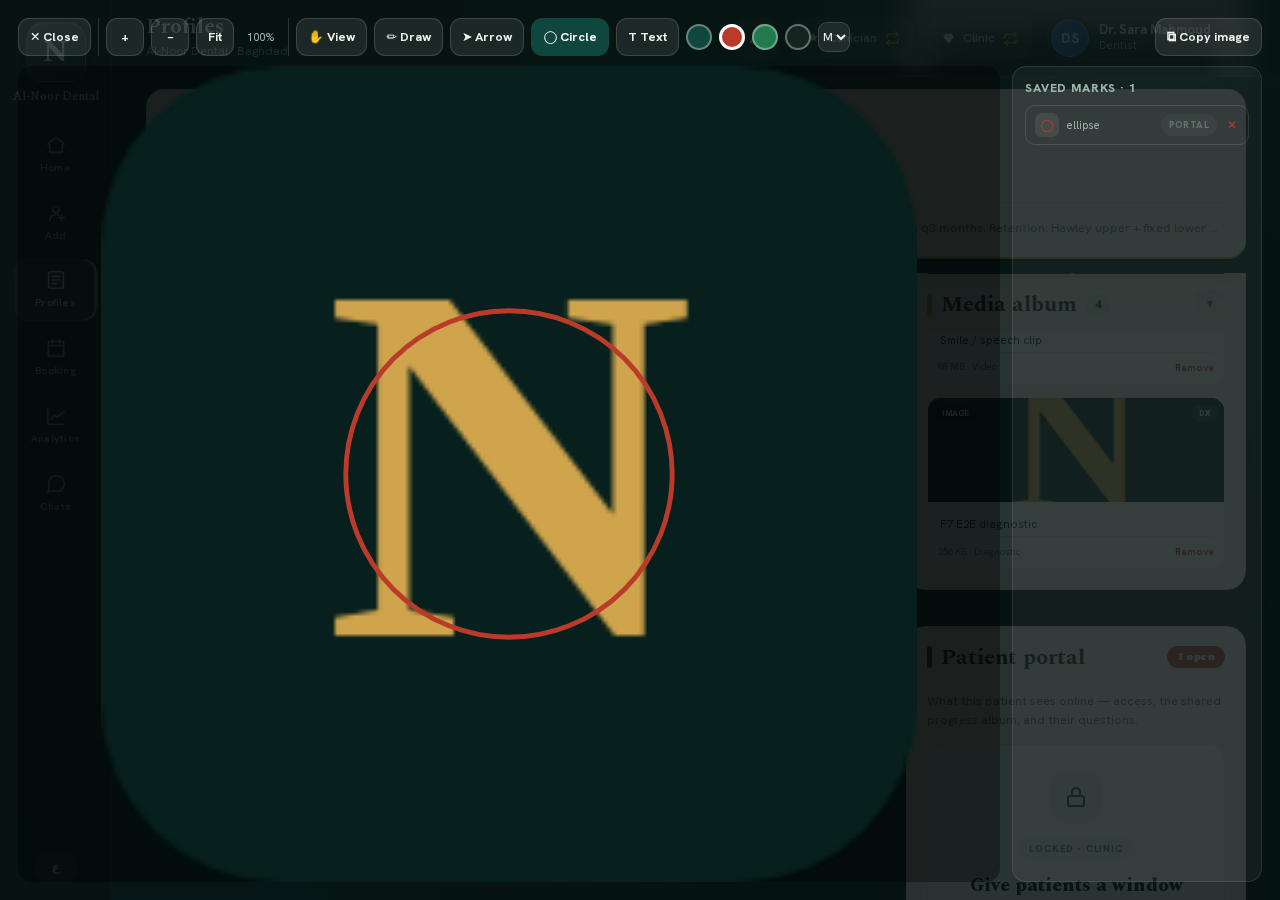Select the dark gray color swatch
The width and height of the screenshot is (1280, 900).
click(798, 37)
